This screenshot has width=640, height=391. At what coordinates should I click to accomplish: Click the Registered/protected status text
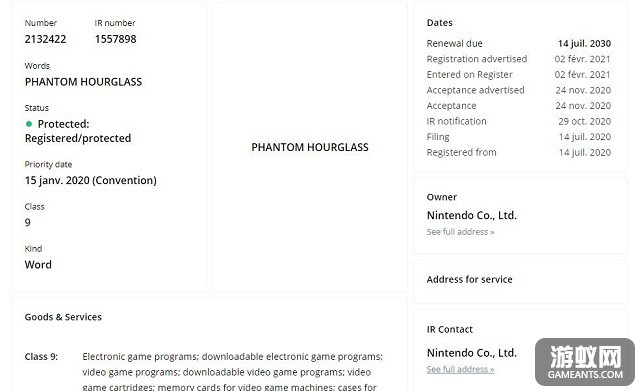click(78, 138)
